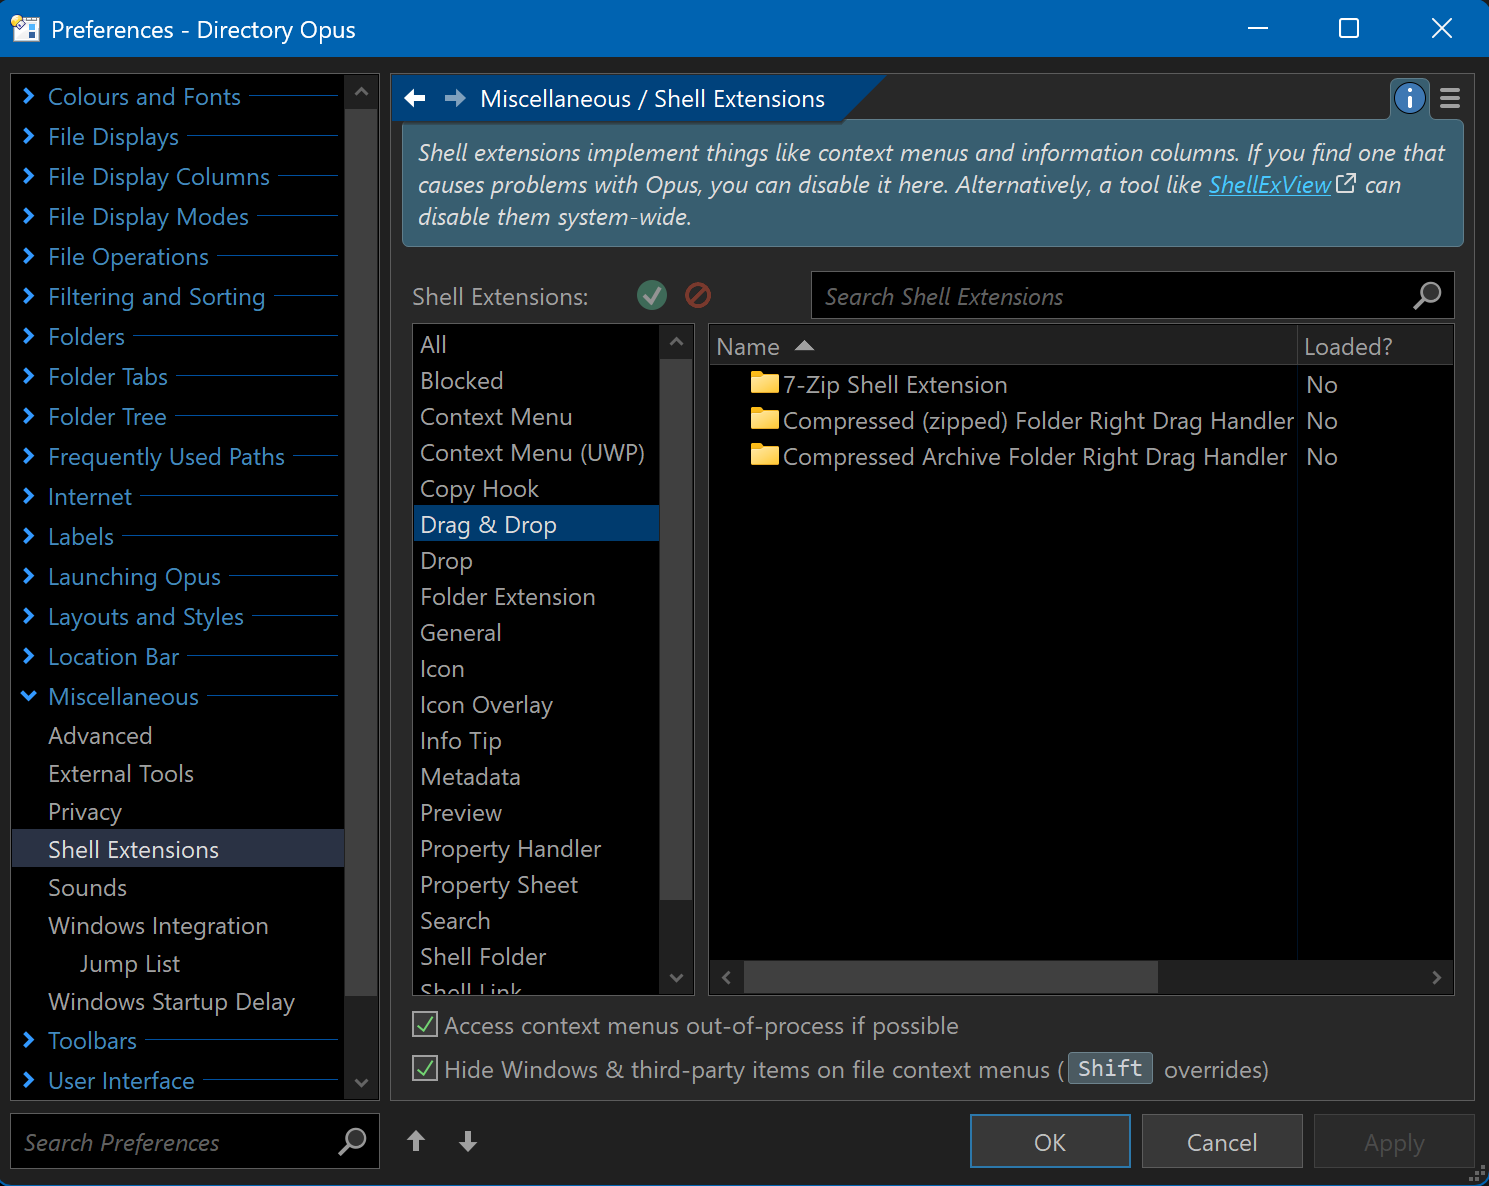This screenshot has height=1186, width=1489.
Task: Click the external link icon beside ShellExView
Action: pos(1346,184)
